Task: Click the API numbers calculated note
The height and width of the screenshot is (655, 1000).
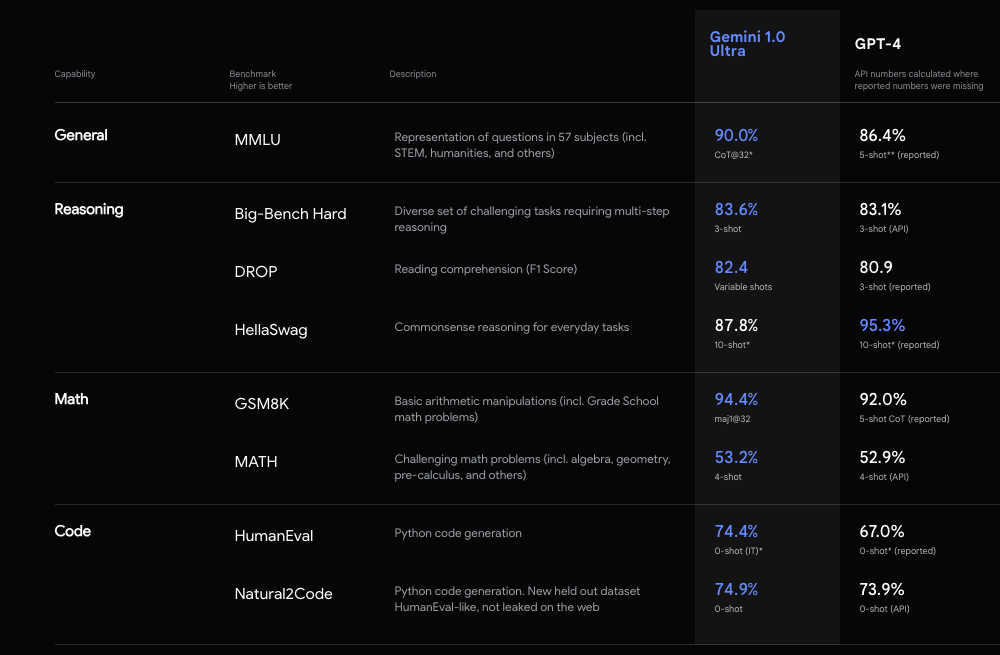Action: (918, 80)
